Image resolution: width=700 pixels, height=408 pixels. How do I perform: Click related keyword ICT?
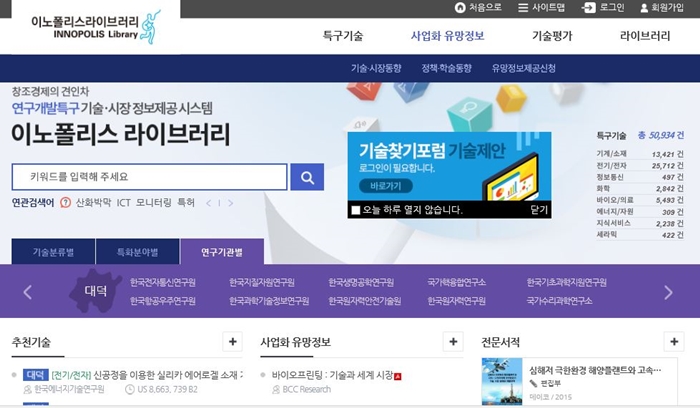pos(124,203)
